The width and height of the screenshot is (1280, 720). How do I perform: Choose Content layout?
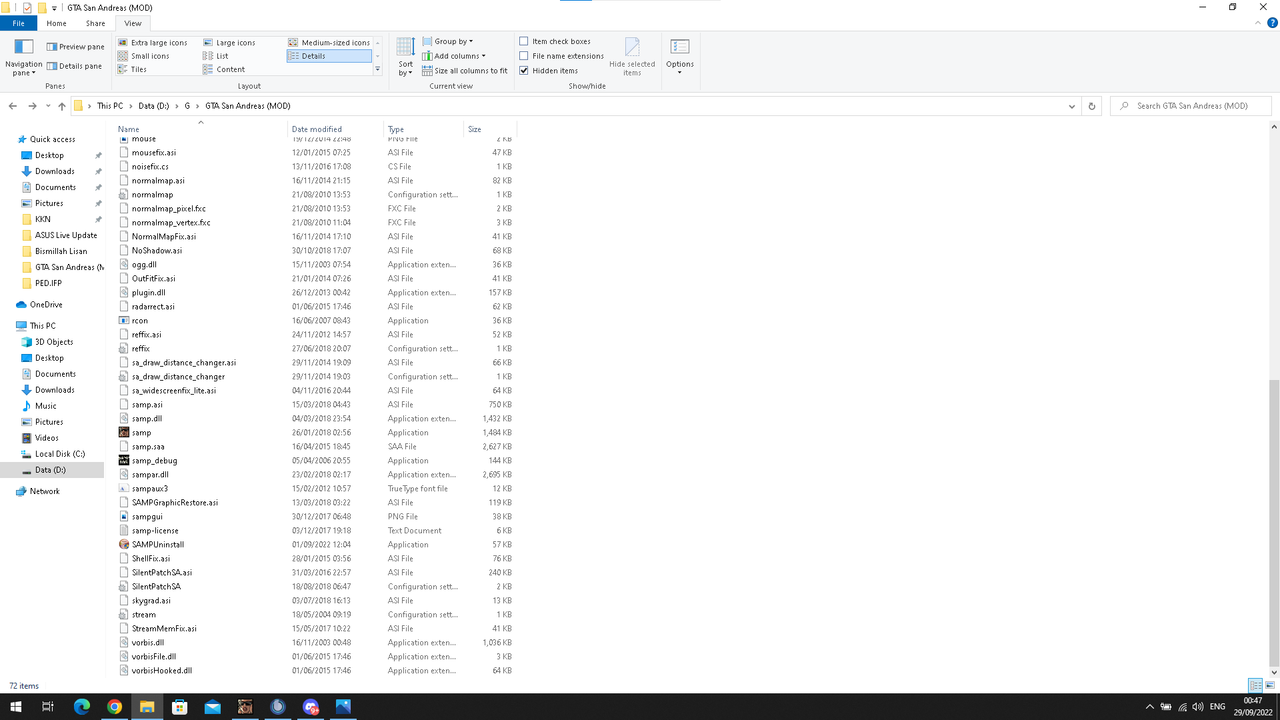pyautogui.click(x=224, y=69)
